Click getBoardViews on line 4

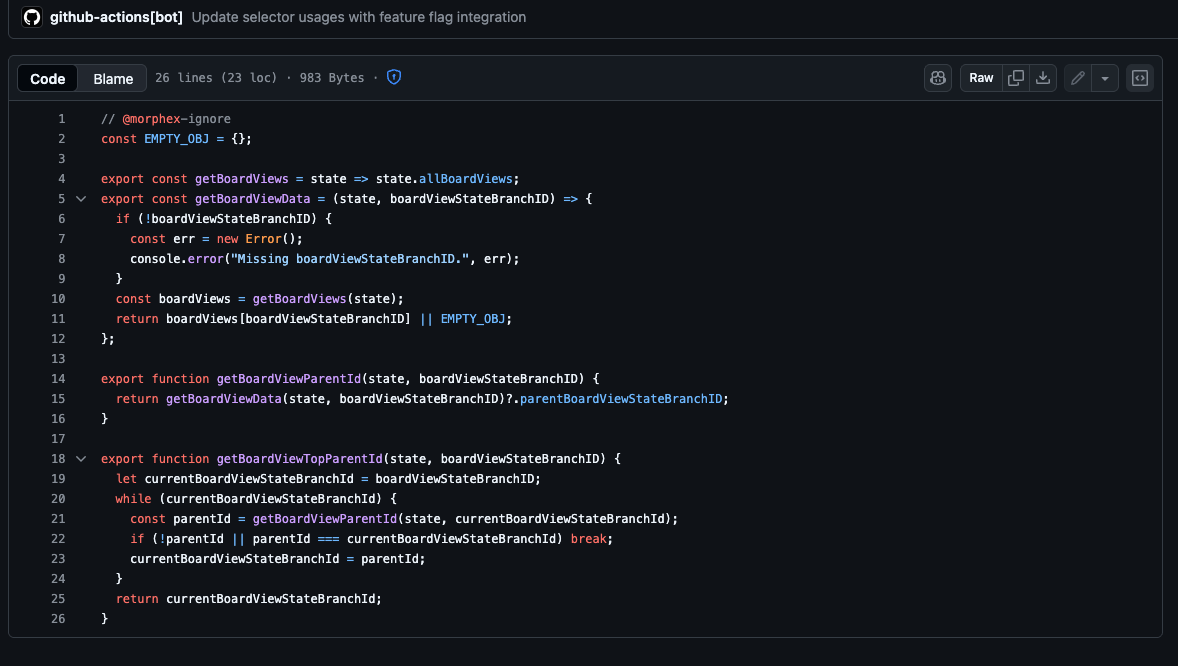[x=242, y=179]
